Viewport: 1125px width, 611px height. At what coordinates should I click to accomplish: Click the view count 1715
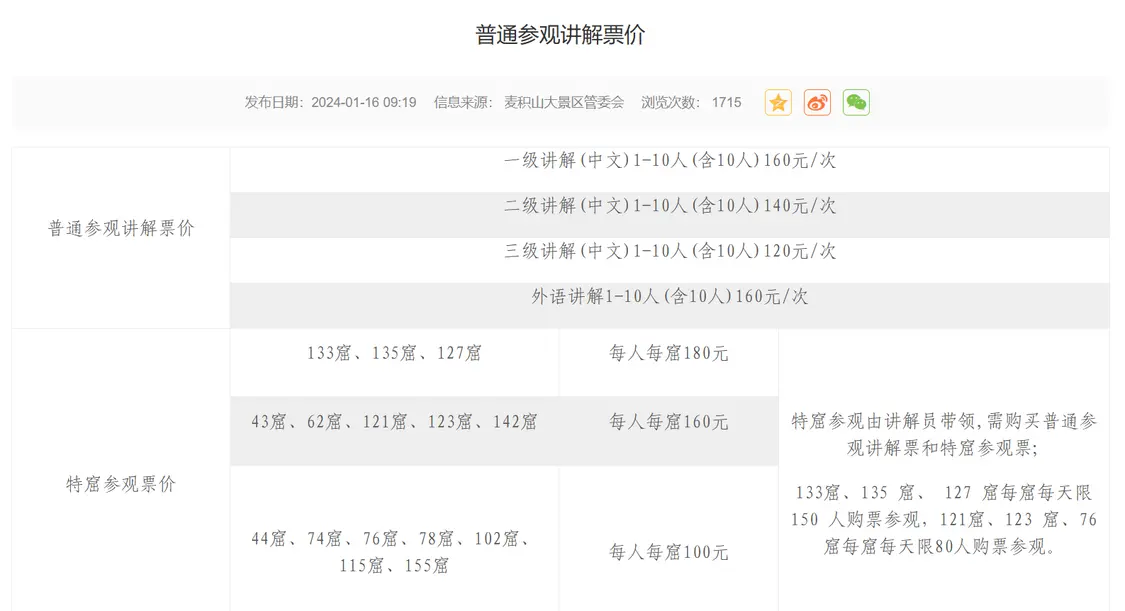coord(726,103)
